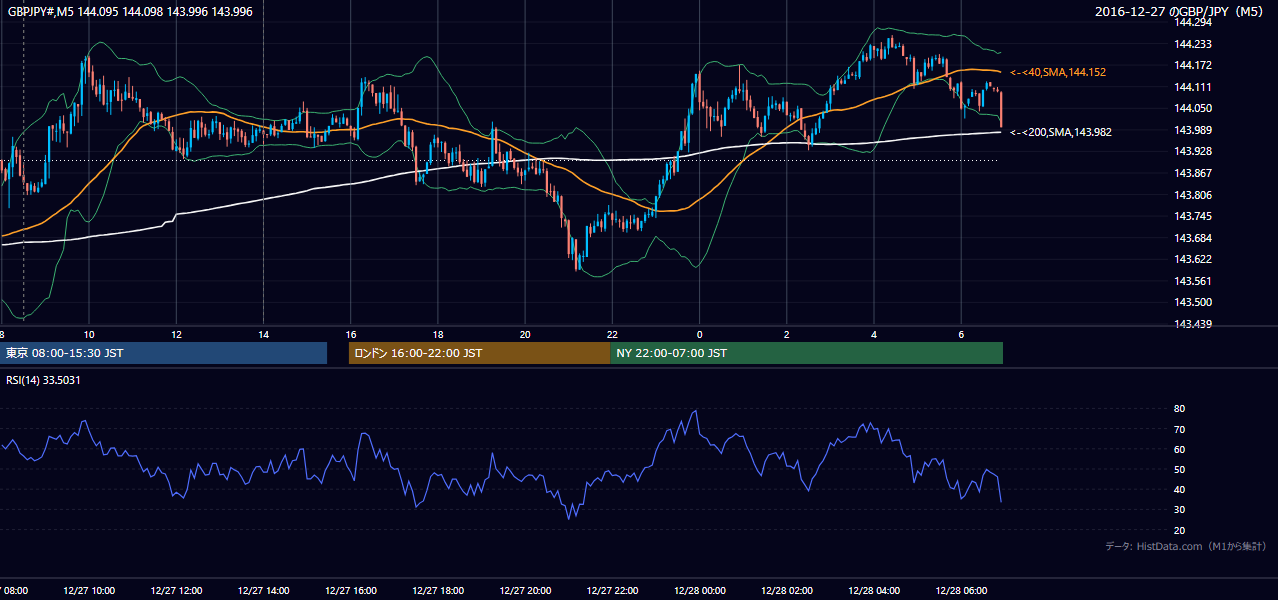Click bottom date label 12/28 00:00

[699, 591]
